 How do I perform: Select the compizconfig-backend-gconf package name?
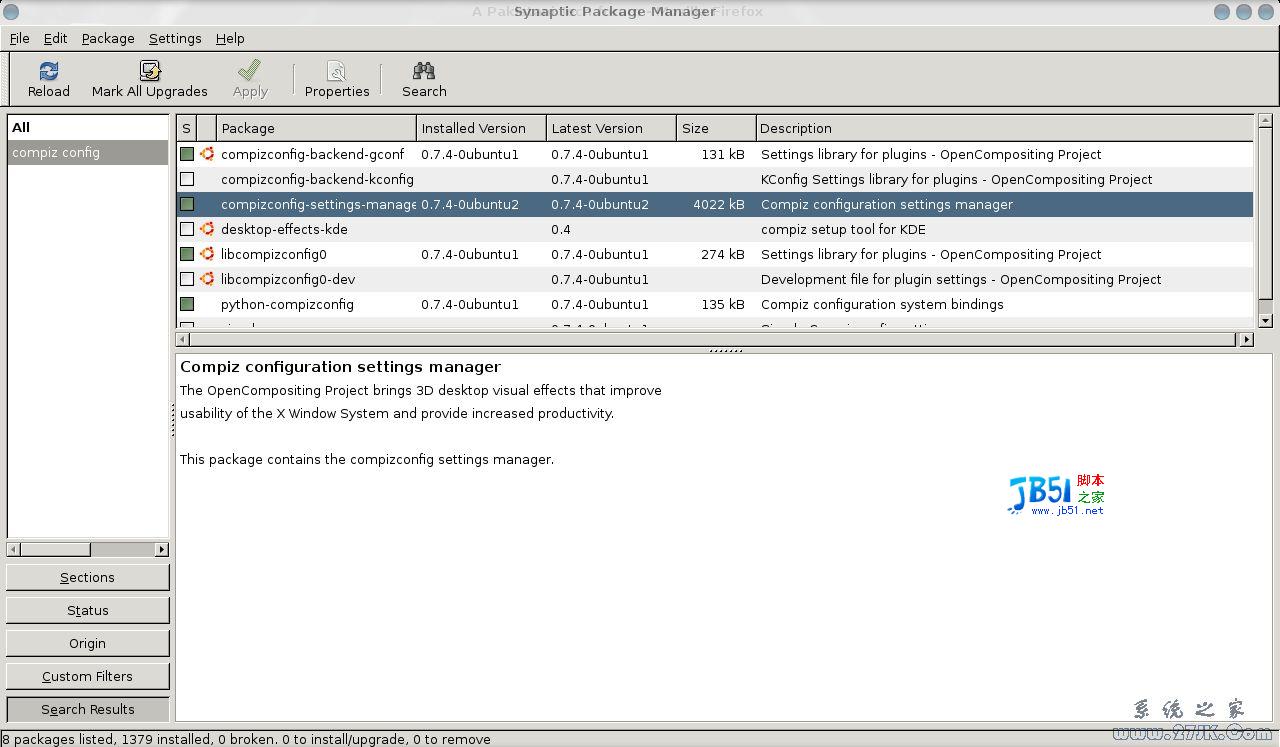click(312, 154)
